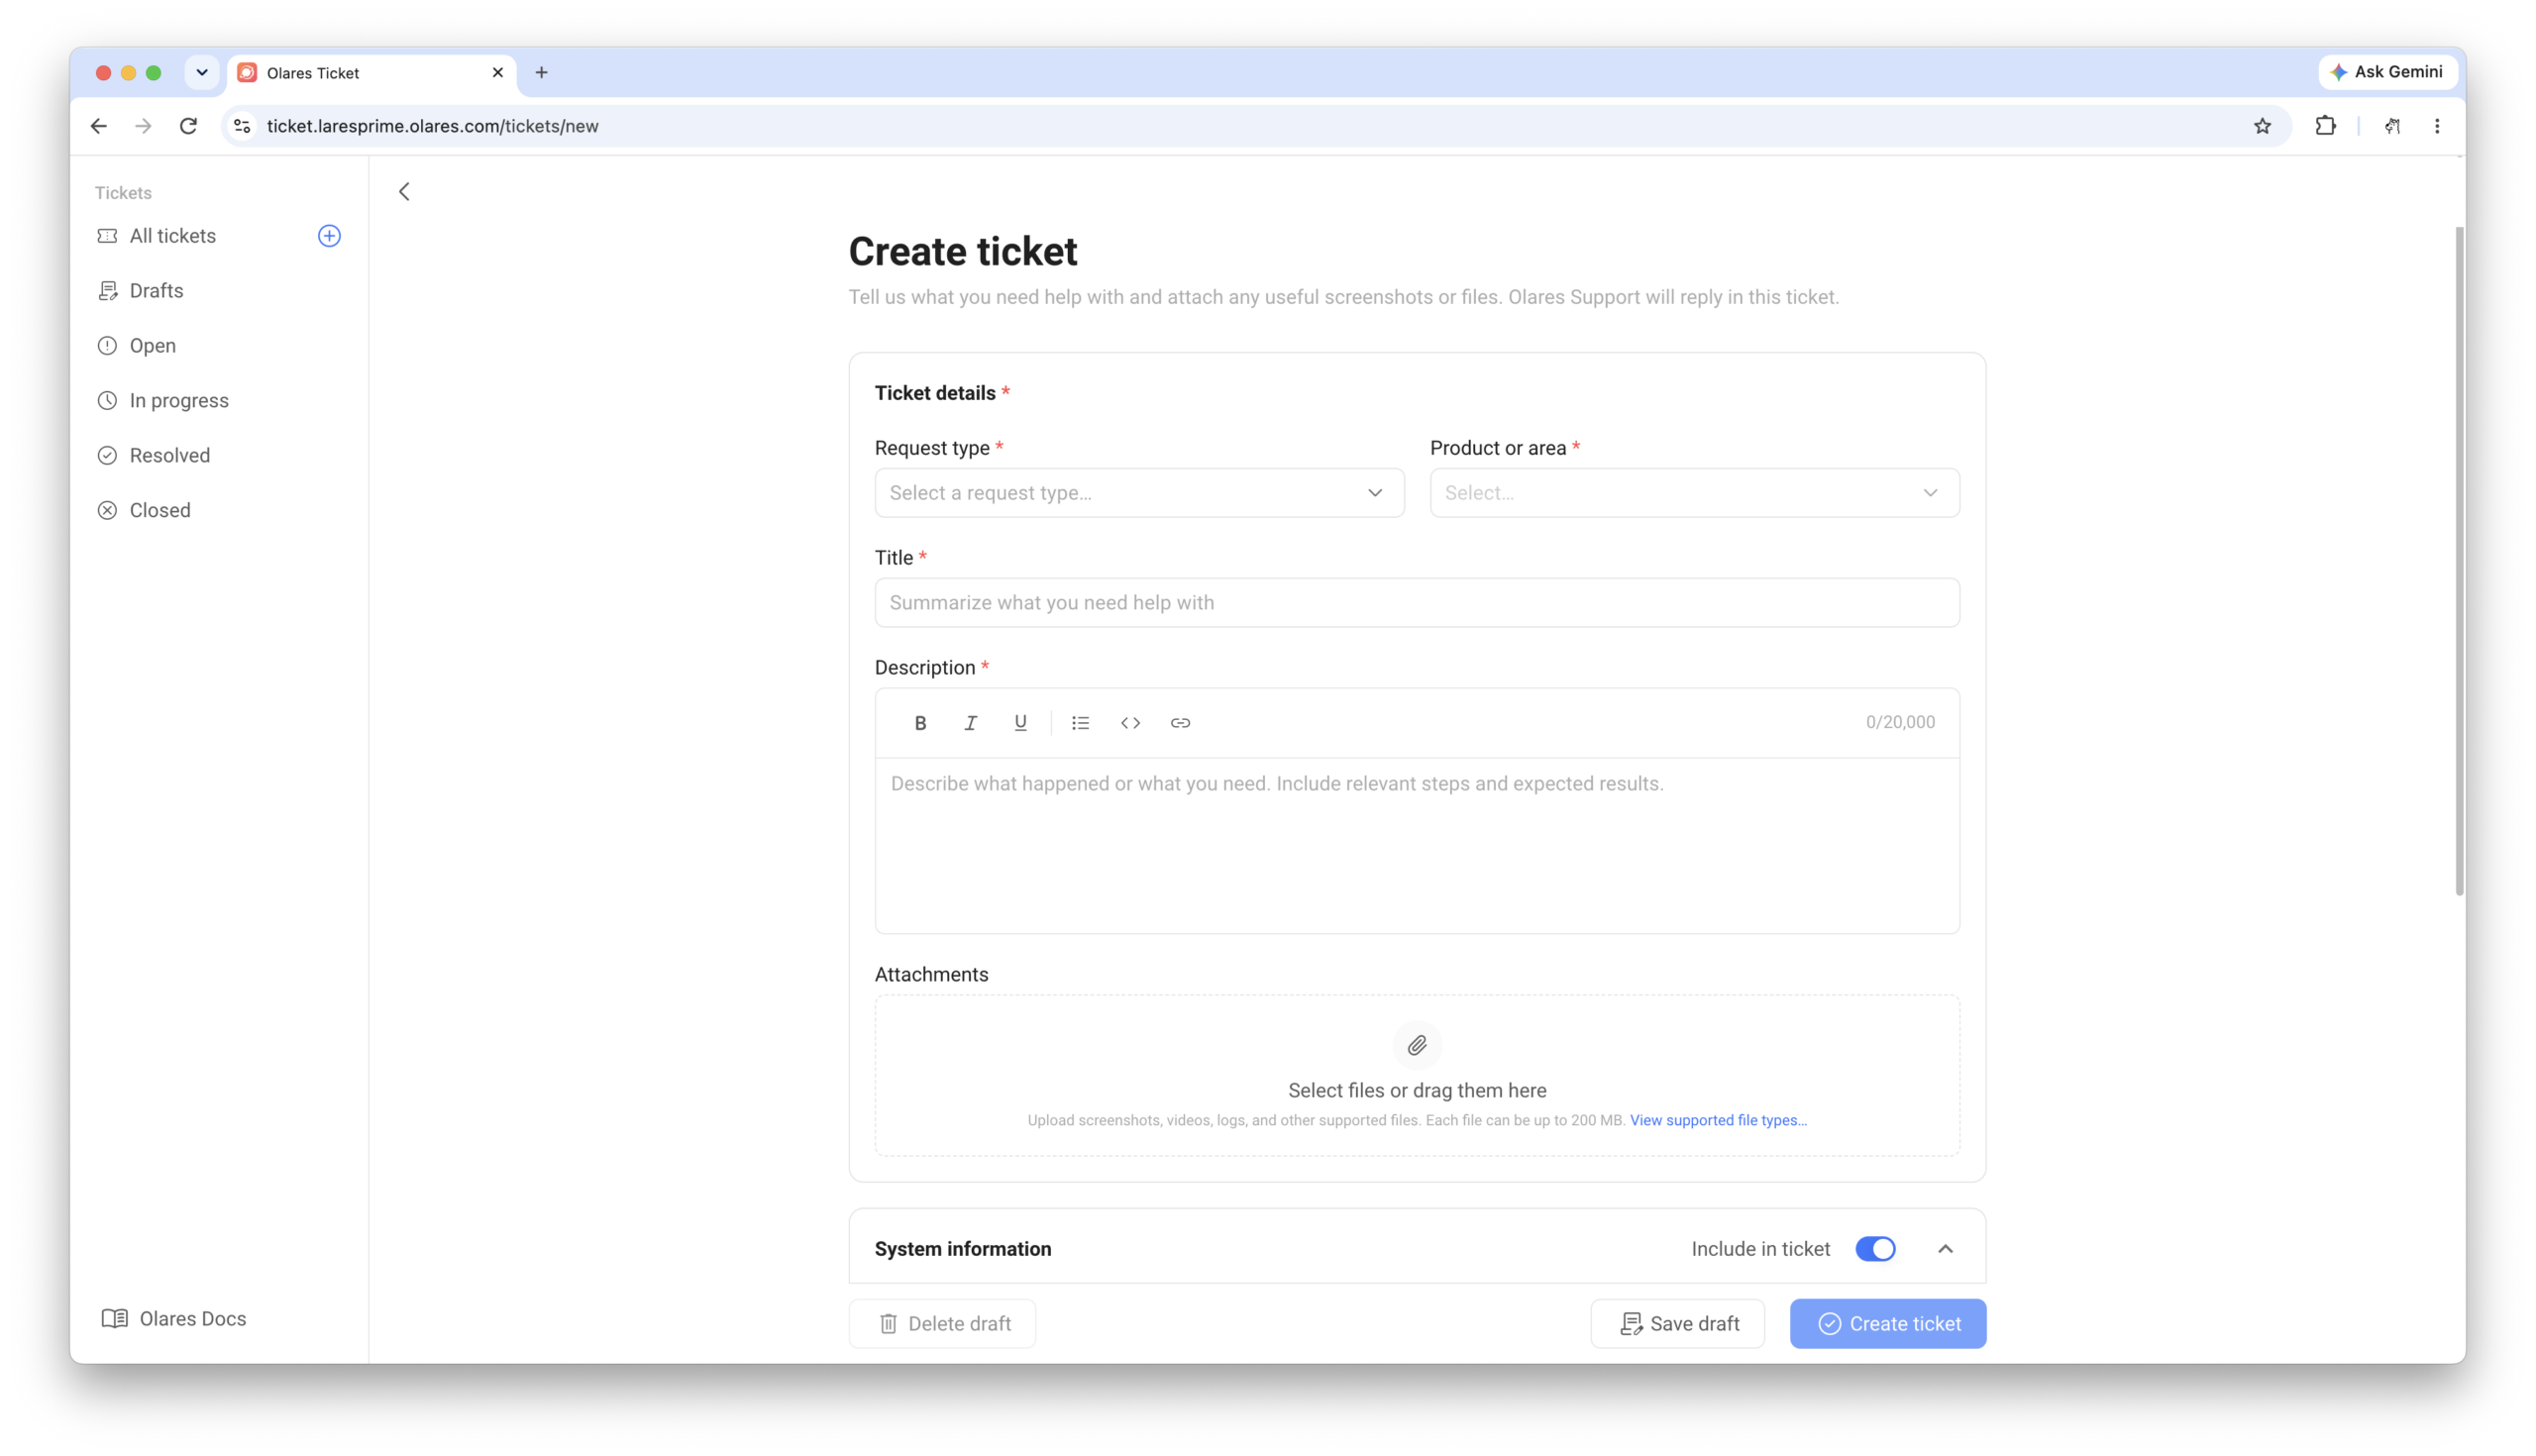Show Closed tickets
This screenshot has height=1456, width=2536.
pos(159,511)
